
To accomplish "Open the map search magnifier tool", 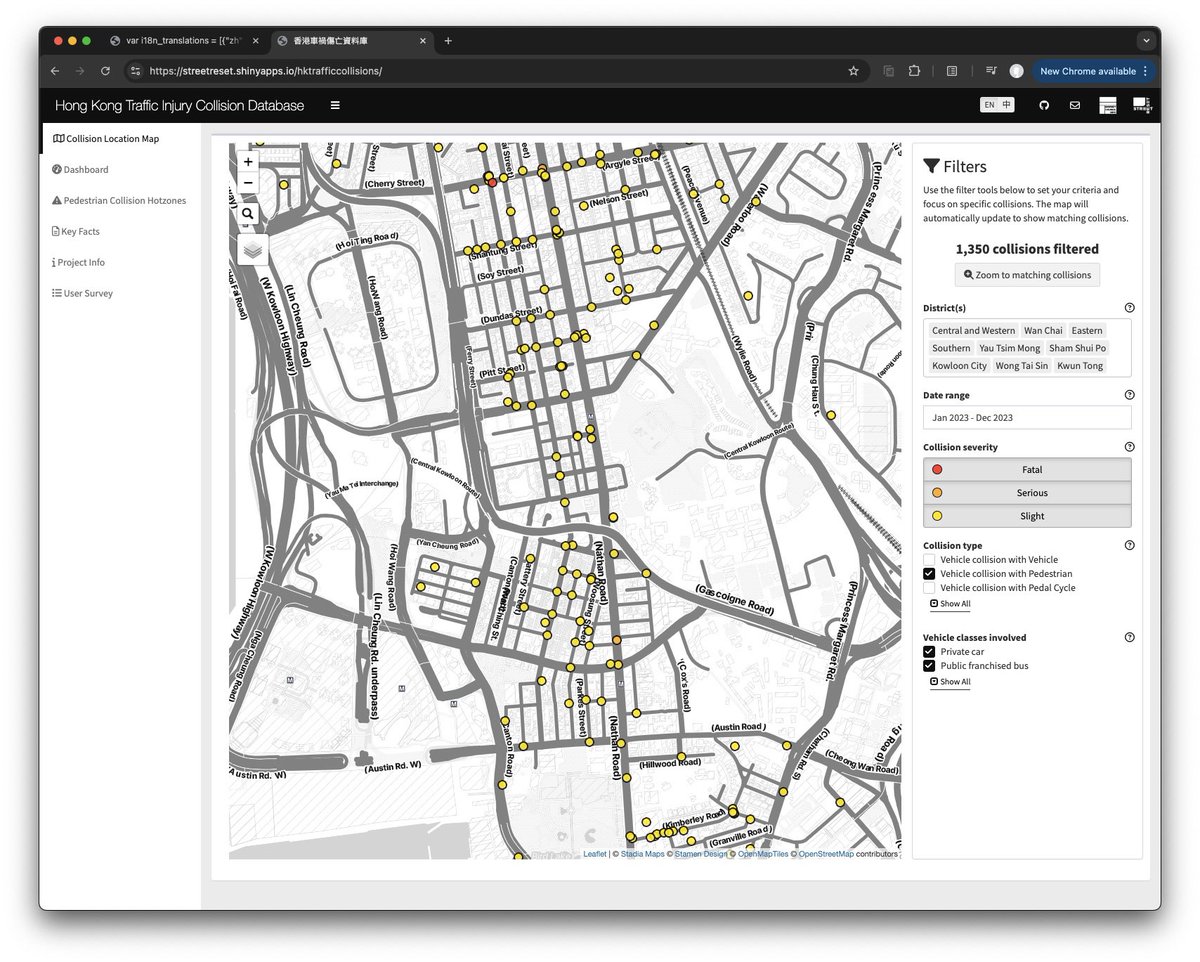I will tap(249, 213).
